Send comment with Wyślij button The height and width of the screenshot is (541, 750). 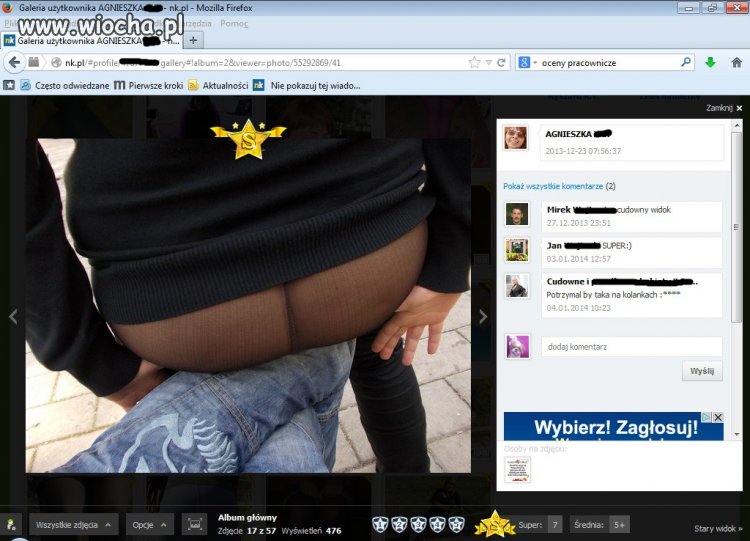click(x=702, y=371)
